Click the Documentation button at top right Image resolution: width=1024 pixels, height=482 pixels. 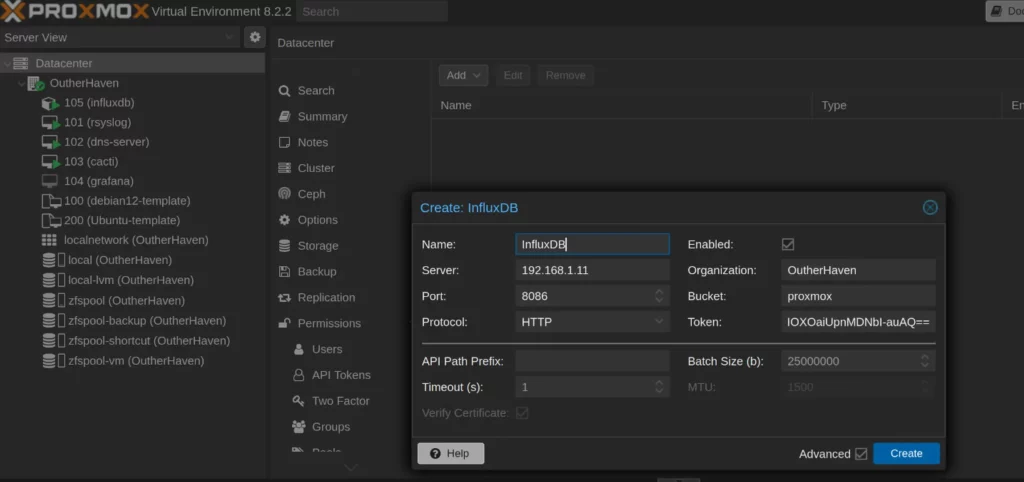[1005, 11]
